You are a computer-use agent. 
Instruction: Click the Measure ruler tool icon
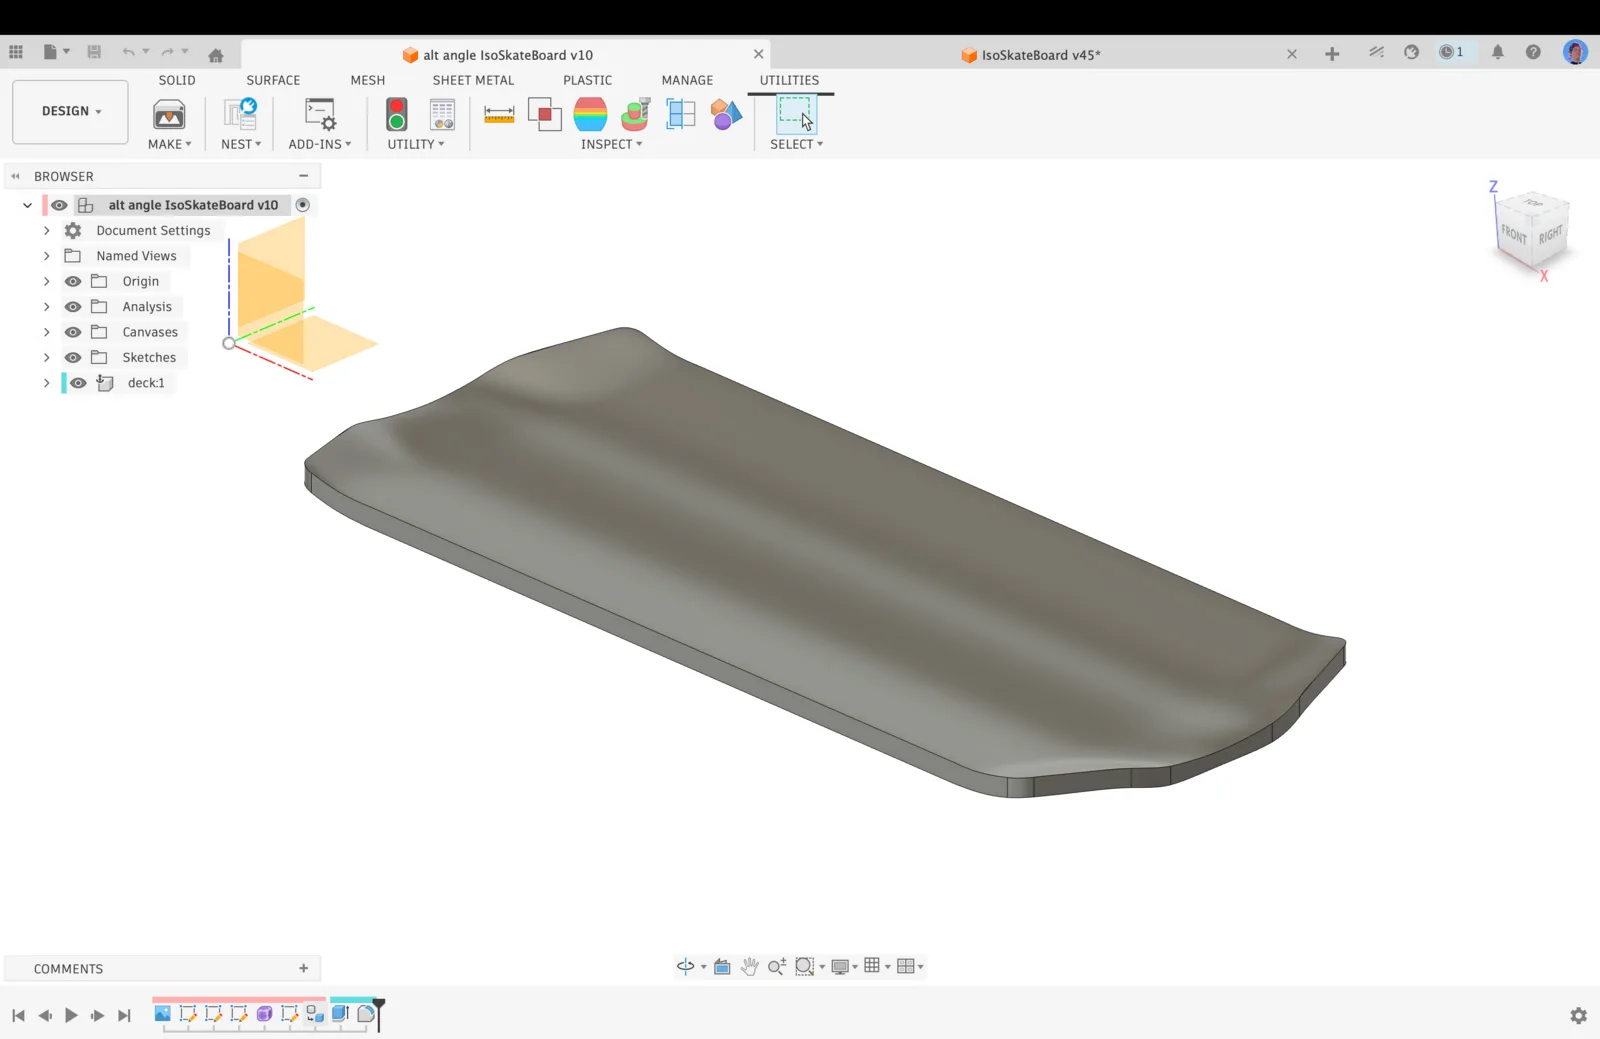point(498,115)
